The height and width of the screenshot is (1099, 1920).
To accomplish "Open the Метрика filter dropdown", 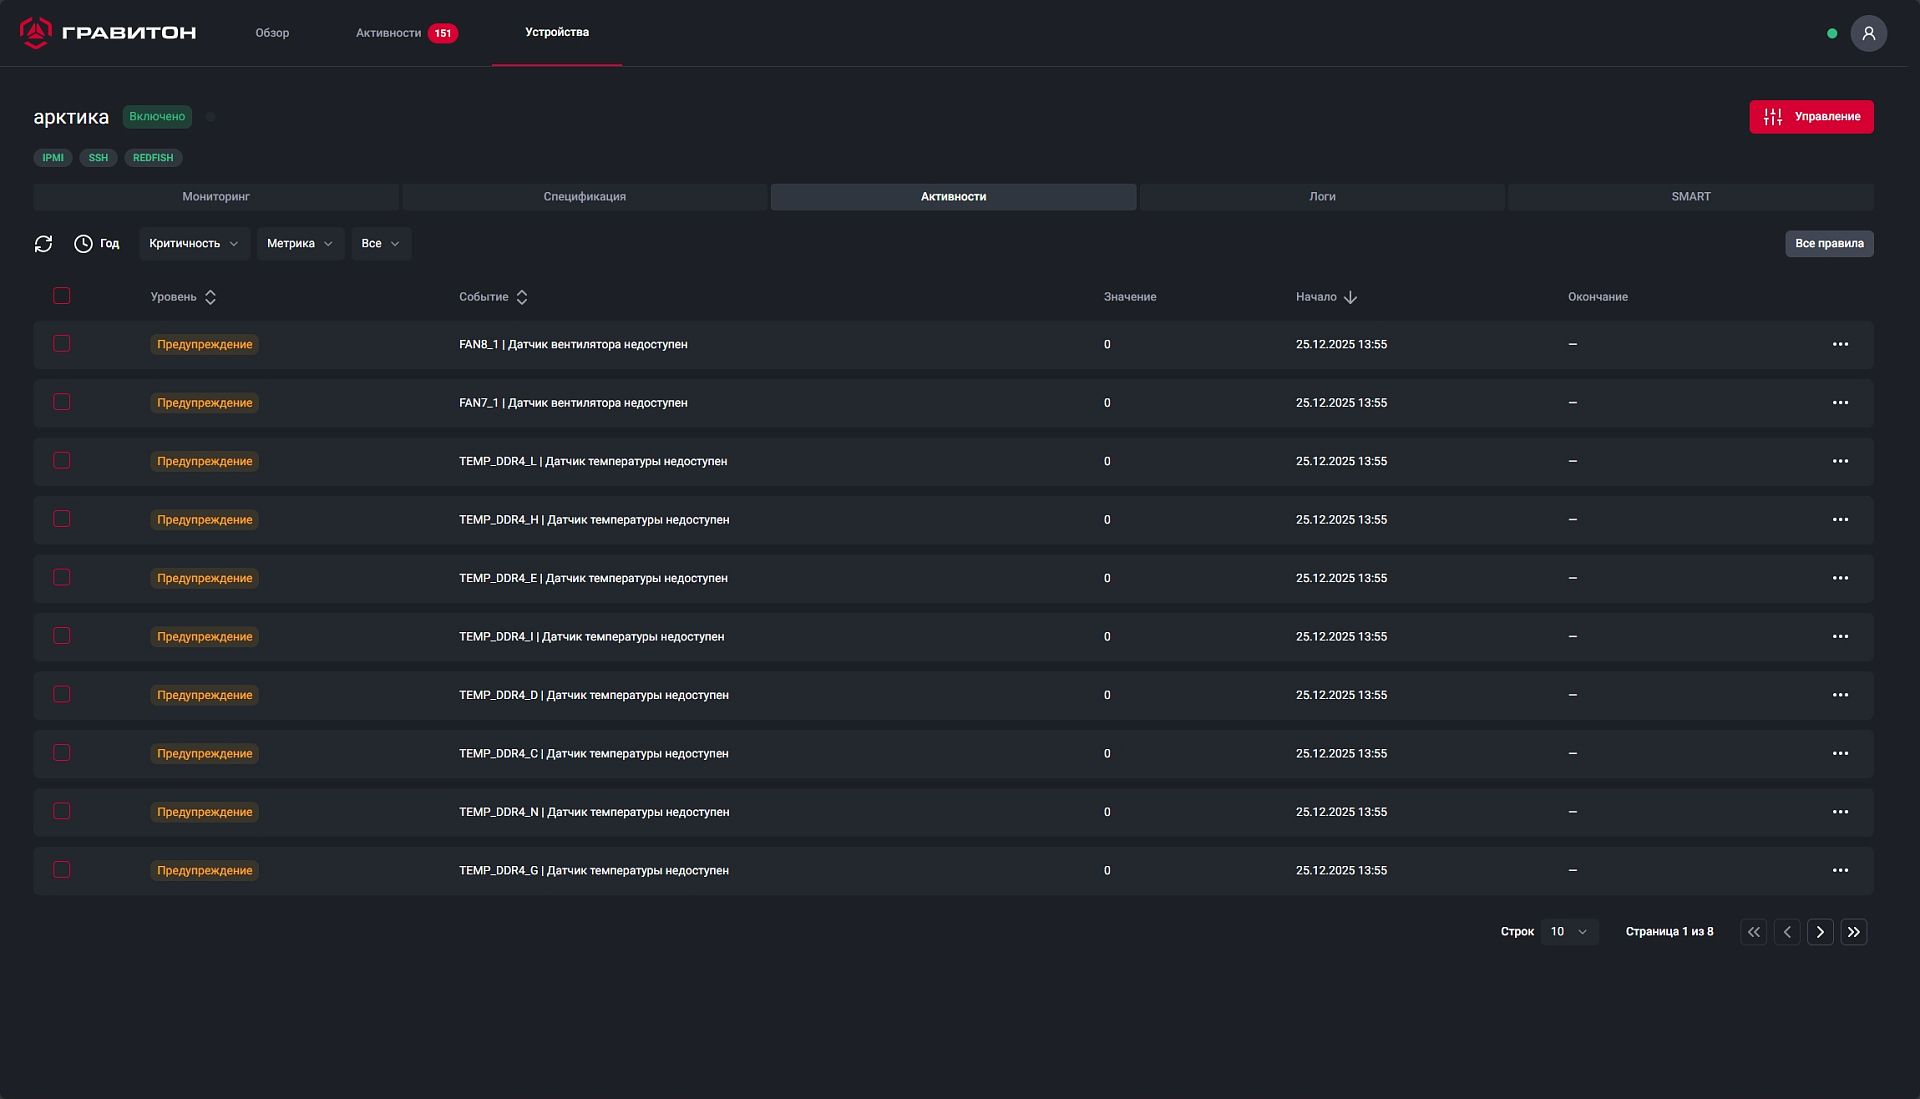I will point(300,244).
